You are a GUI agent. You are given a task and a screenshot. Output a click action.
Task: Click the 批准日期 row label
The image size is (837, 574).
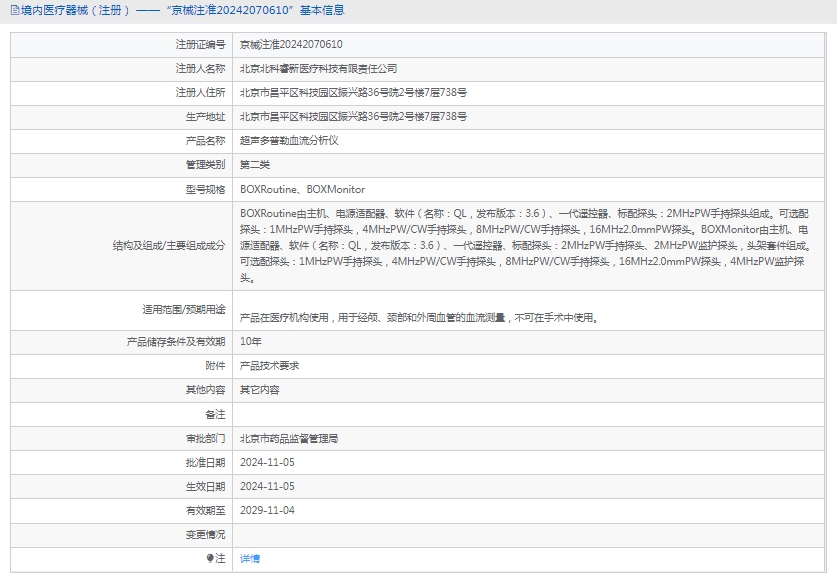(205, 462)
